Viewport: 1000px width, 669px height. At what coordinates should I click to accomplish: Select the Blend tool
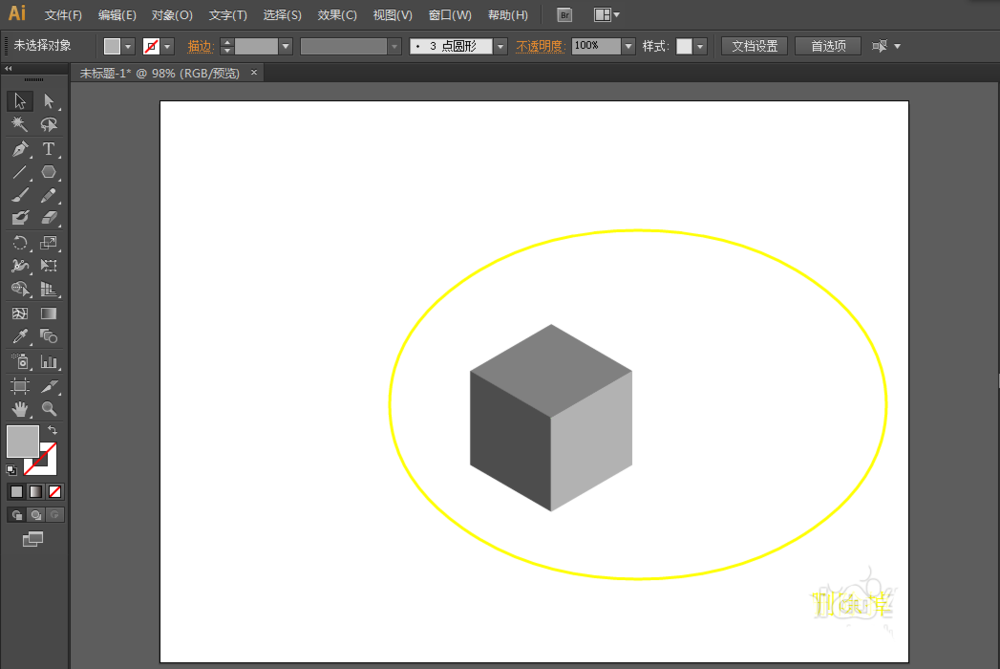point(48,337)
